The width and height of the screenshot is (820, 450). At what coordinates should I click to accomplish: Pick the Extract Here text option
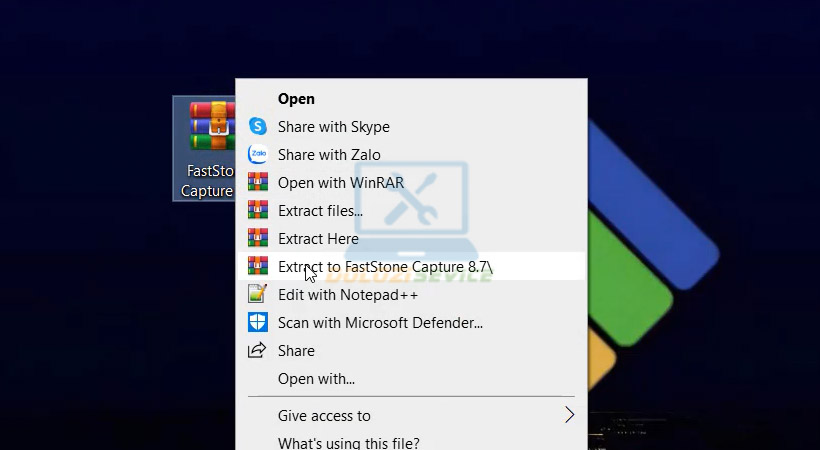[318, 239]
